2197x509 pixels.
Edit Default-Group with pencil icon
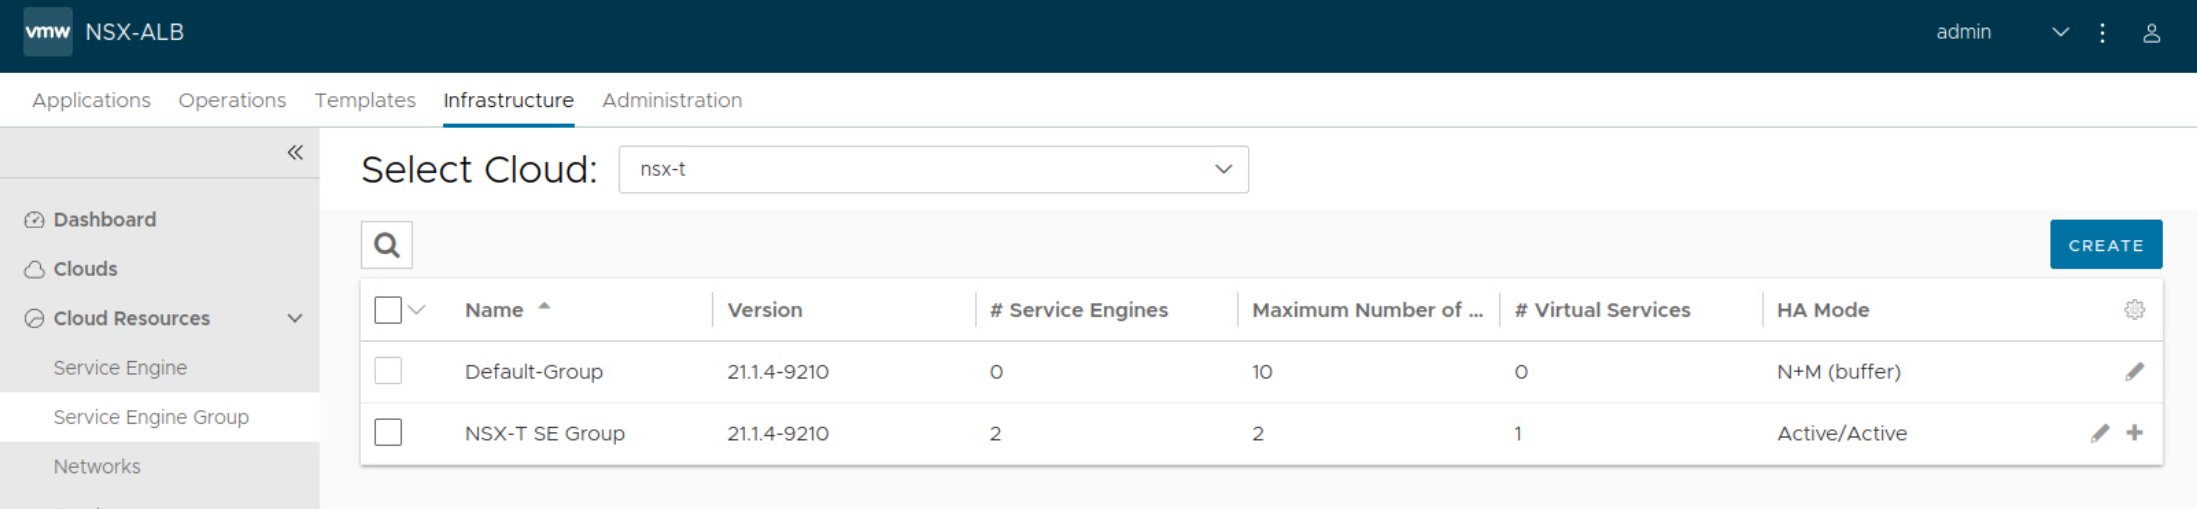[2134, 372]
